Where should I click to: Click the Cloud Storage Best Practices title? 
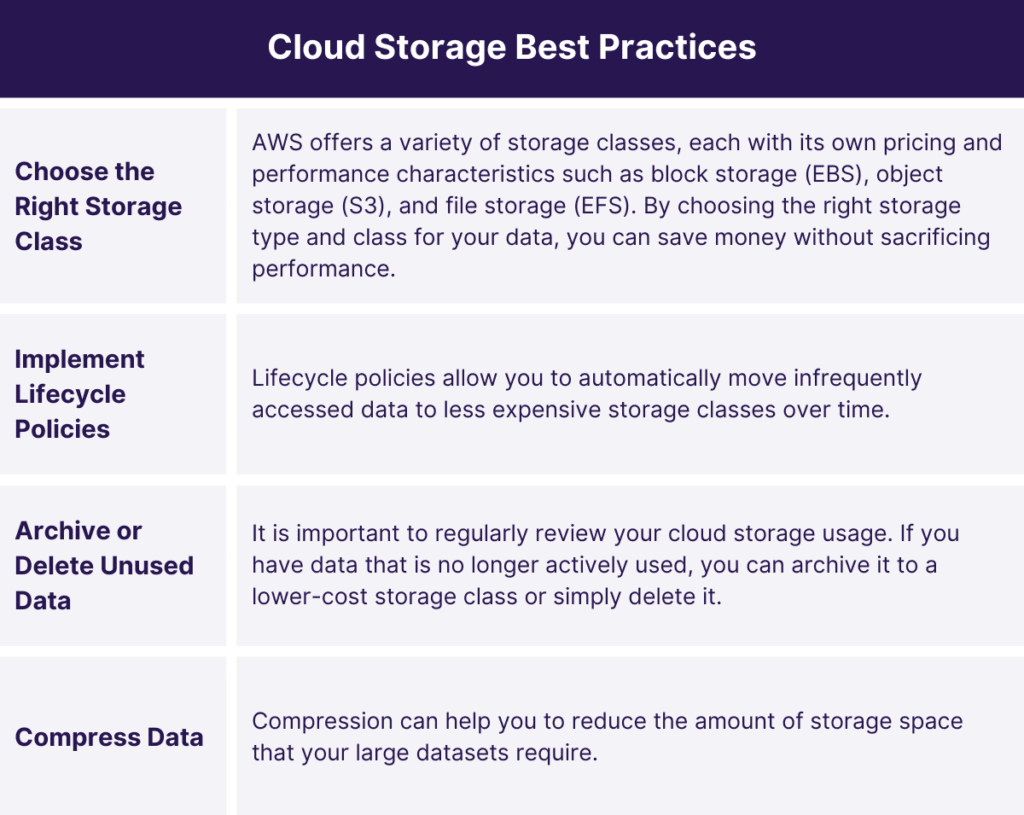pos(511,47)
